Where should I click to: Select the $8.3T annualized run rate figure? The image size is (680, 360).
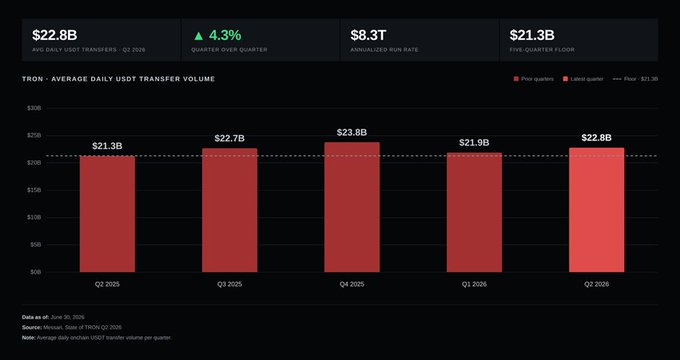(x=368, y=36)
